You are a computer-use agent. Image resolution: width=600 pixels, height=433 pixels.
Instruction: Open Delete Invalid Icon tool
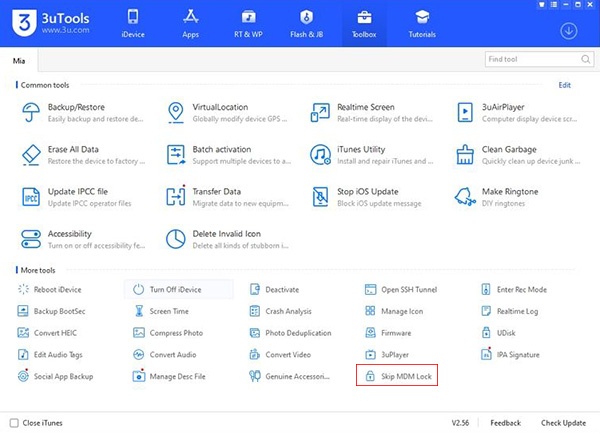click(227, 239)
